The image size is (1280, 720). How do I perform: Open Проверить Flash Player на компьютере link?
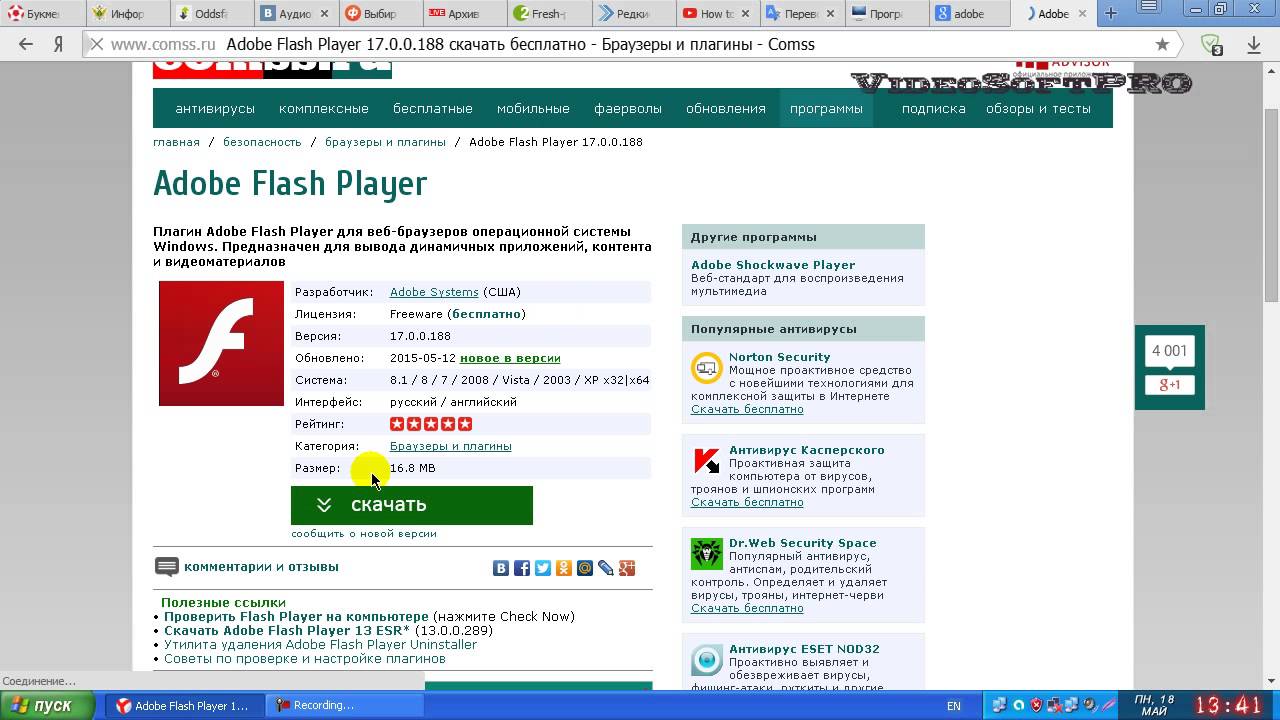click(296, 617)
